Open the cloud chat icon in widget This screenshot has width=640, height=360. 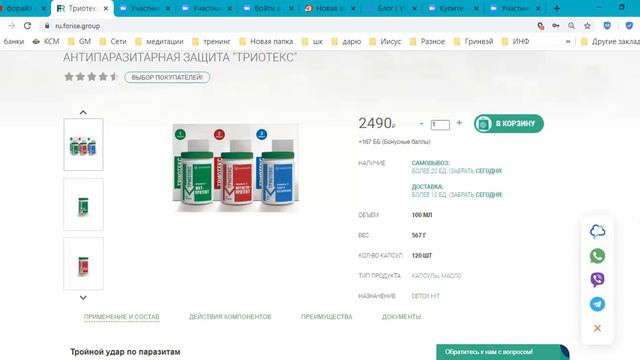pyautogui.click(x=597, y=231)
